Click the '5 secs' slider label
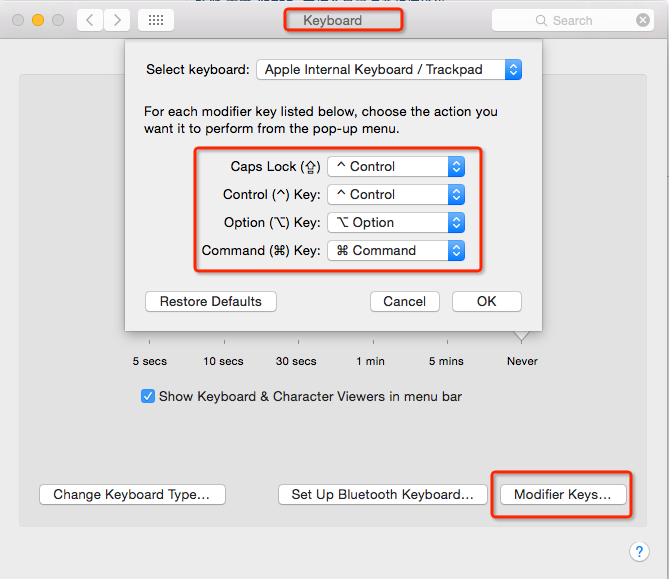 (149, 361)
